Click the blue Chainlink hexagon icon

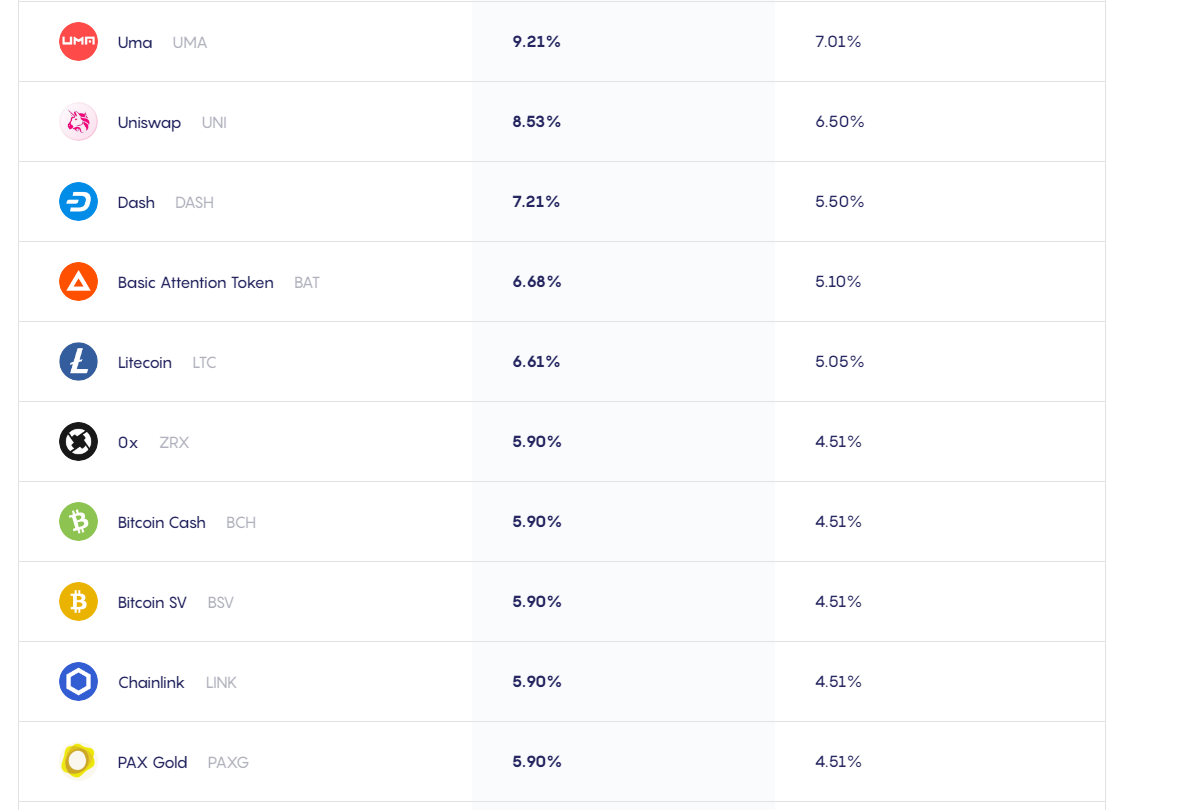[x=78, y=681]
